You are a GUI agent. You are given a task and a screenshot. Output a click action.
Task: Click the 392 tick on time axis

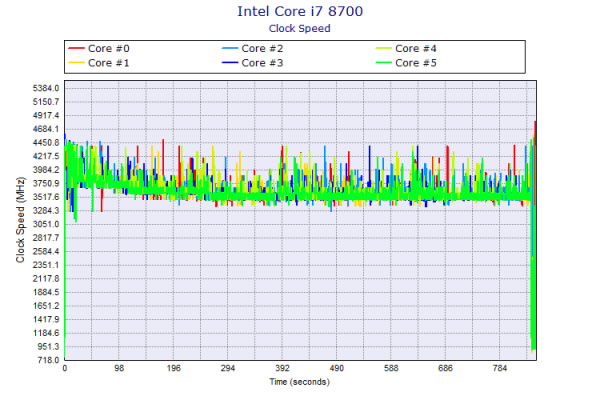pyautogui.click(x=282, y=368)
